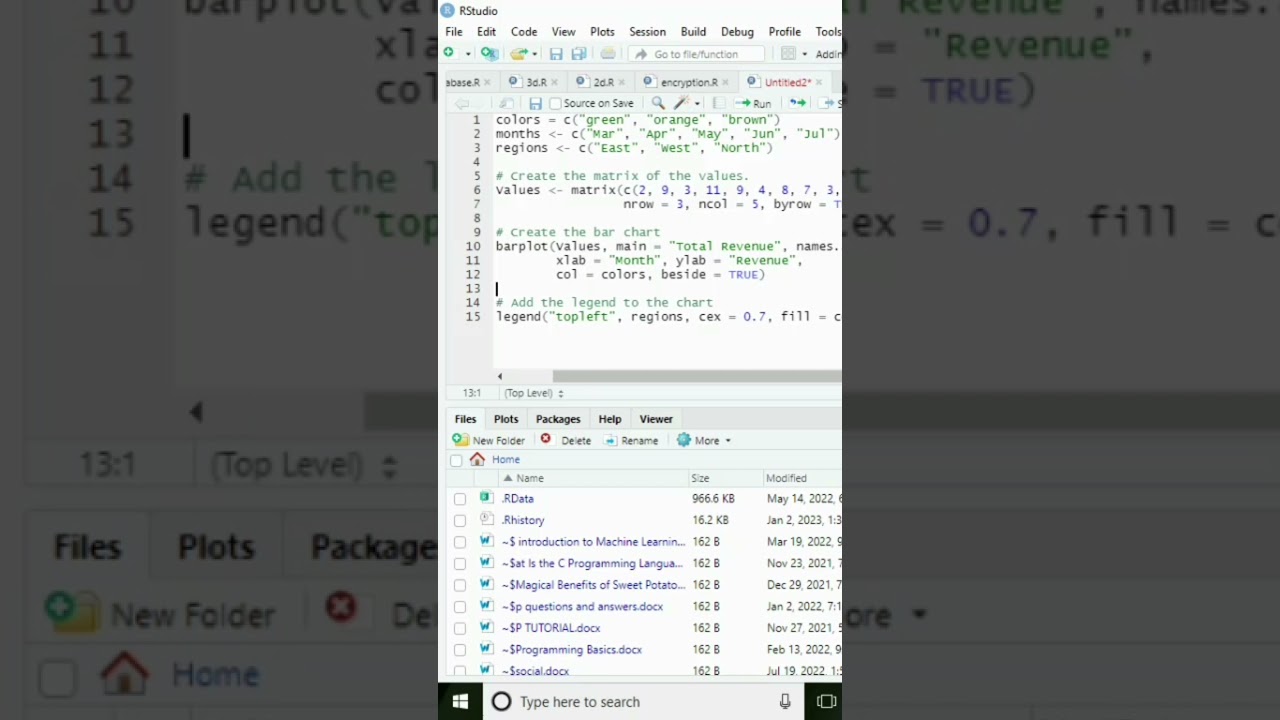Click the Run button
The width and height of the screenshot is (1280, 720).
[754, 103]
